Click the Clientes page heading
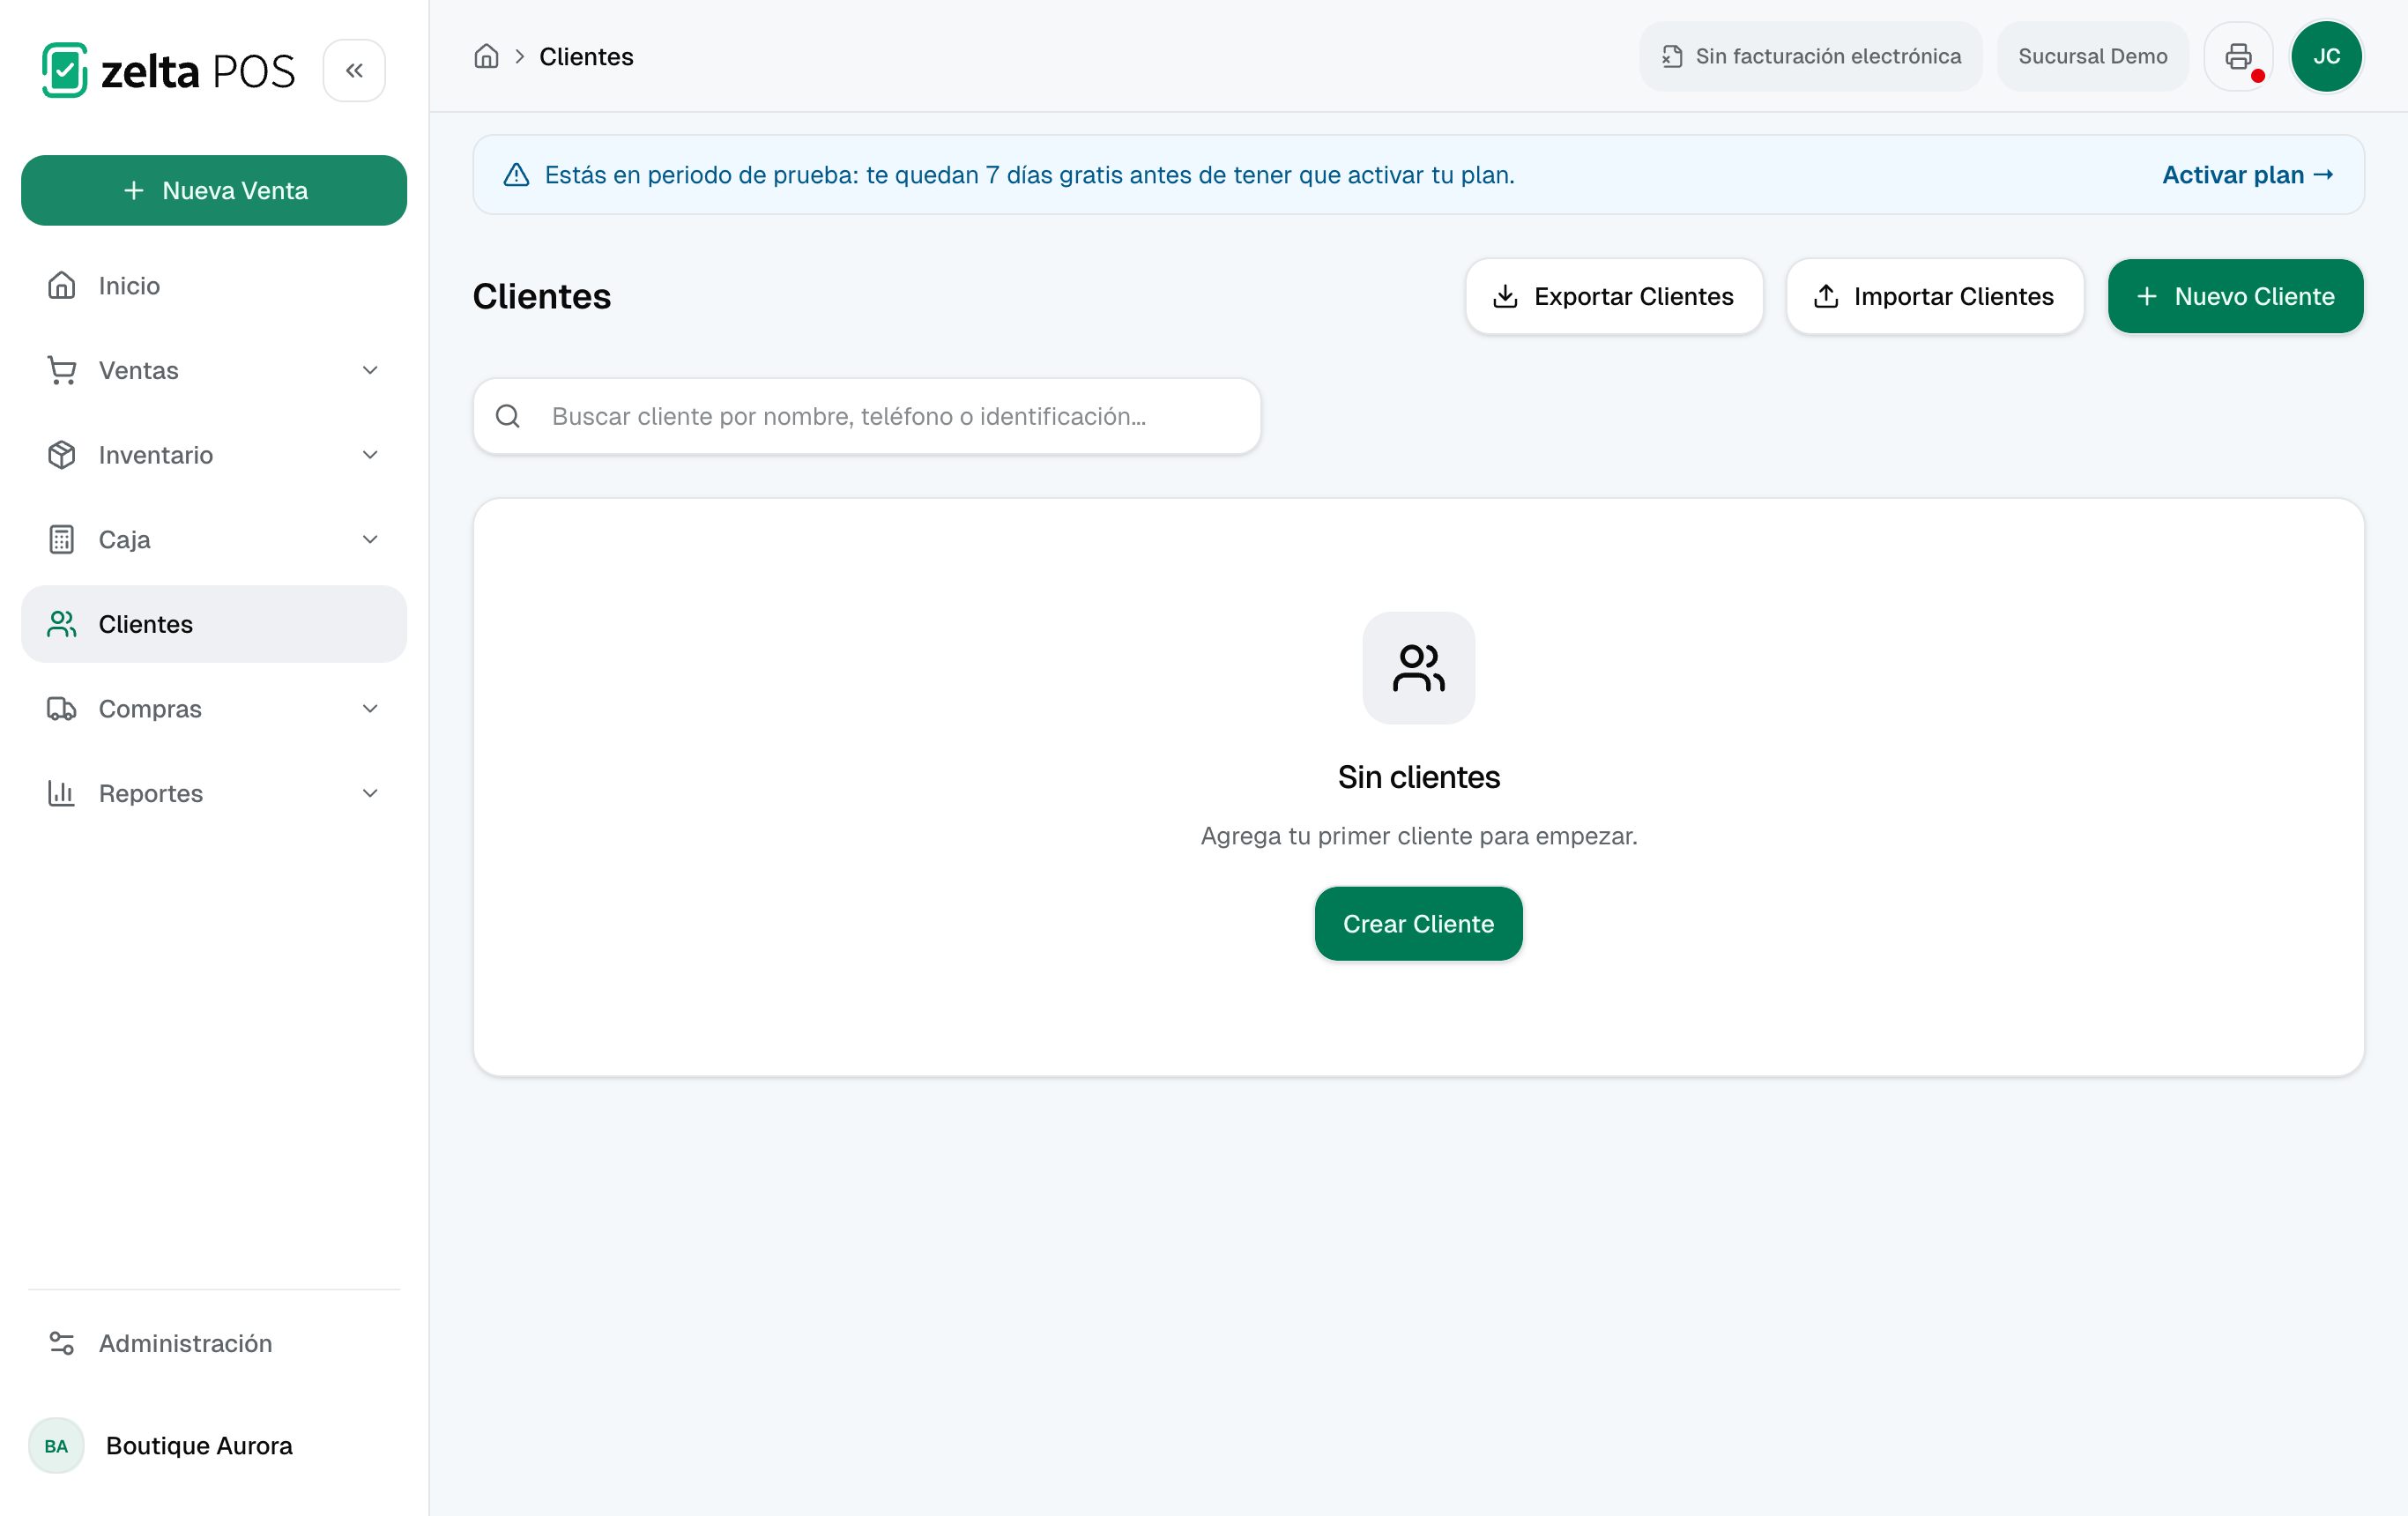Viewport: 2408px width, 1516px height. click(541, 296)
